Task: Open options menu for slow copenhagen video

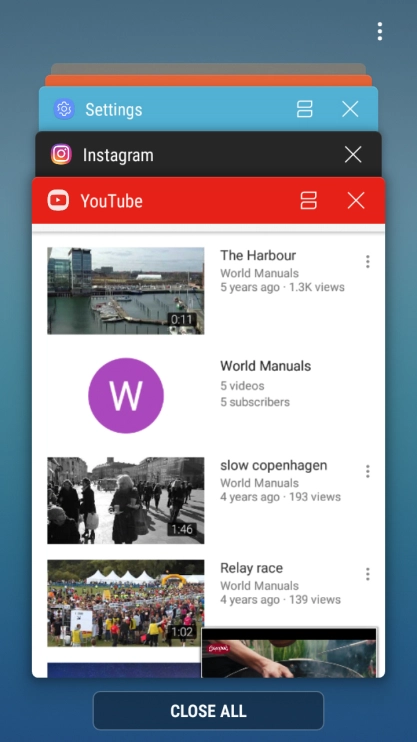Action: 368,471
